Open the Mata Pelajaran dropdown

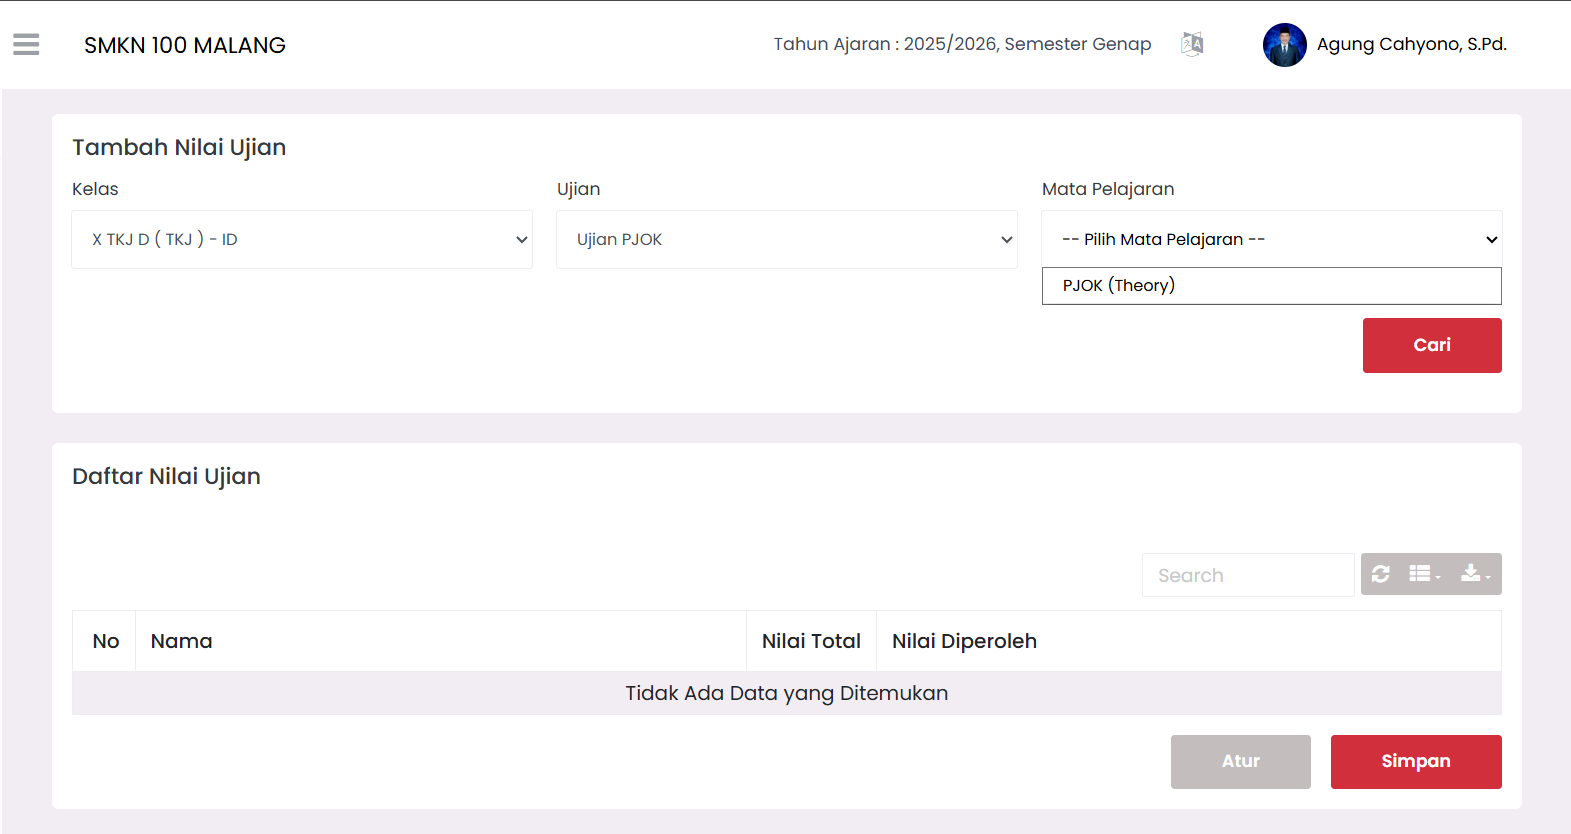(1271, 239)
